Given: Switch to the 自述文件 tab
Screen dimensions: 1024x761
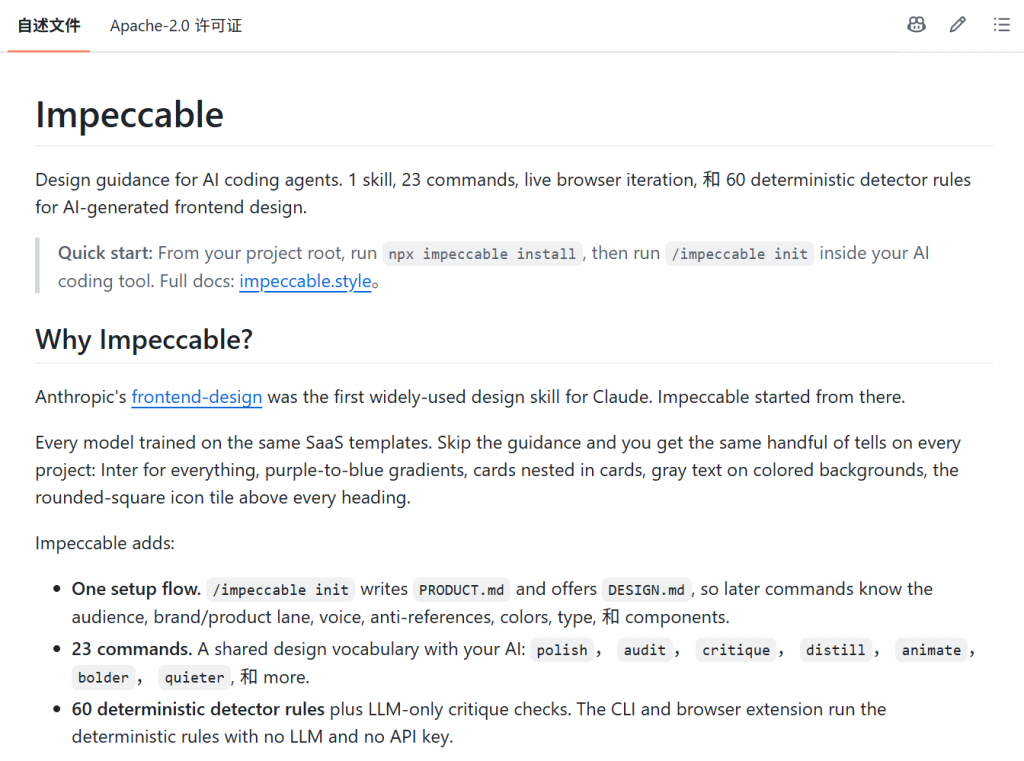Looking at the screenshot, I should [x=49, y=25].
